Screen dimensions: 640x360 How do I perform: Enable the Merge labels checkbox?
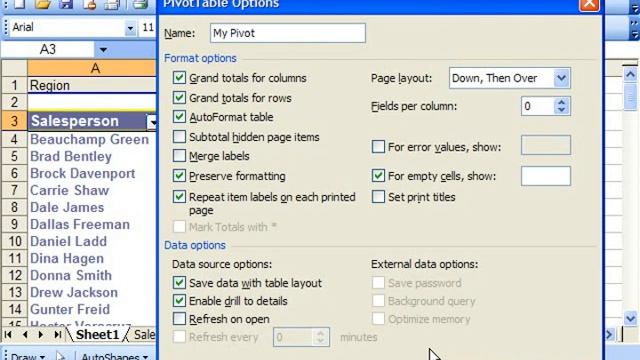pos(179,156)
